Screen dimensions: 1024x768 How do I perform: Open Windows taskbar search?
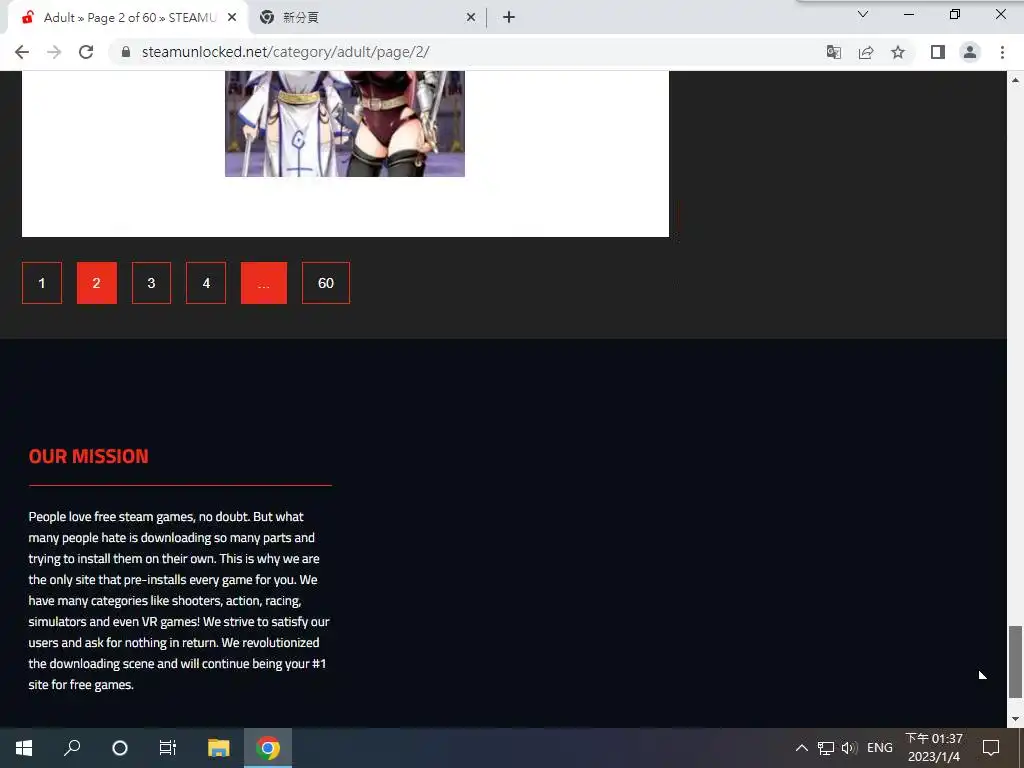72,748
